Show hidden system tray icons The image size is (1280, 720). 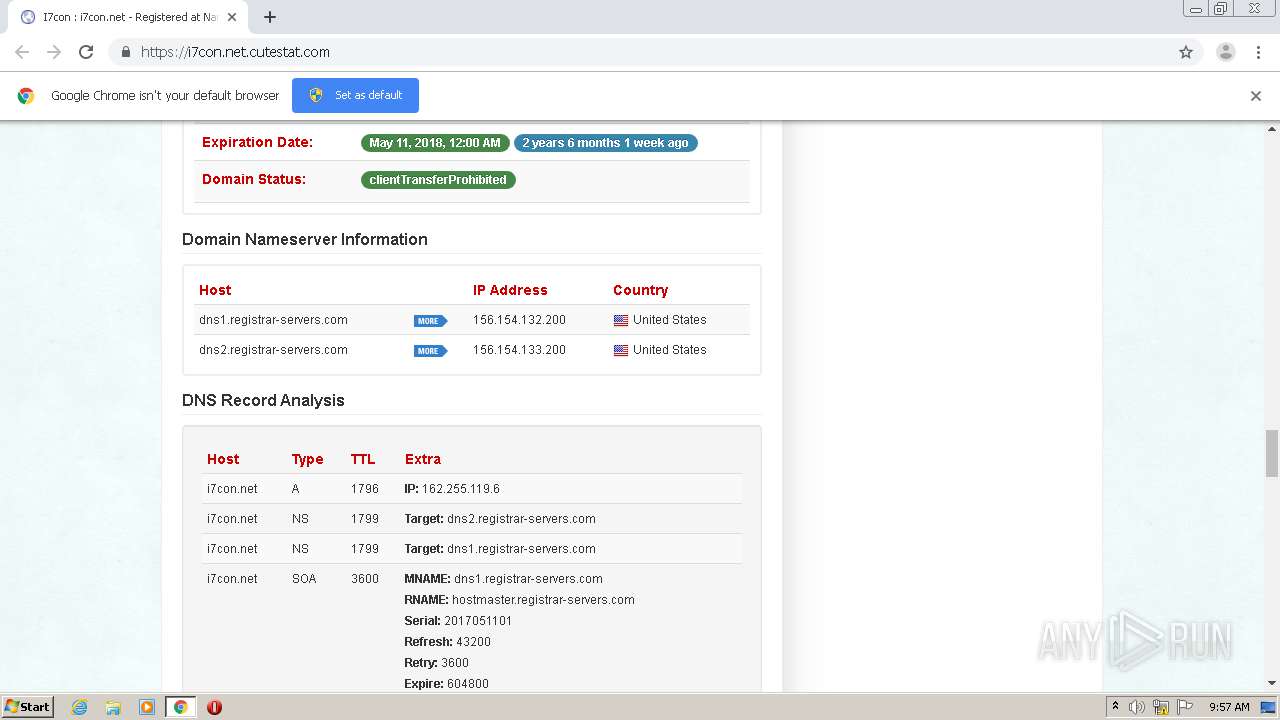[x=1115, y=707]
